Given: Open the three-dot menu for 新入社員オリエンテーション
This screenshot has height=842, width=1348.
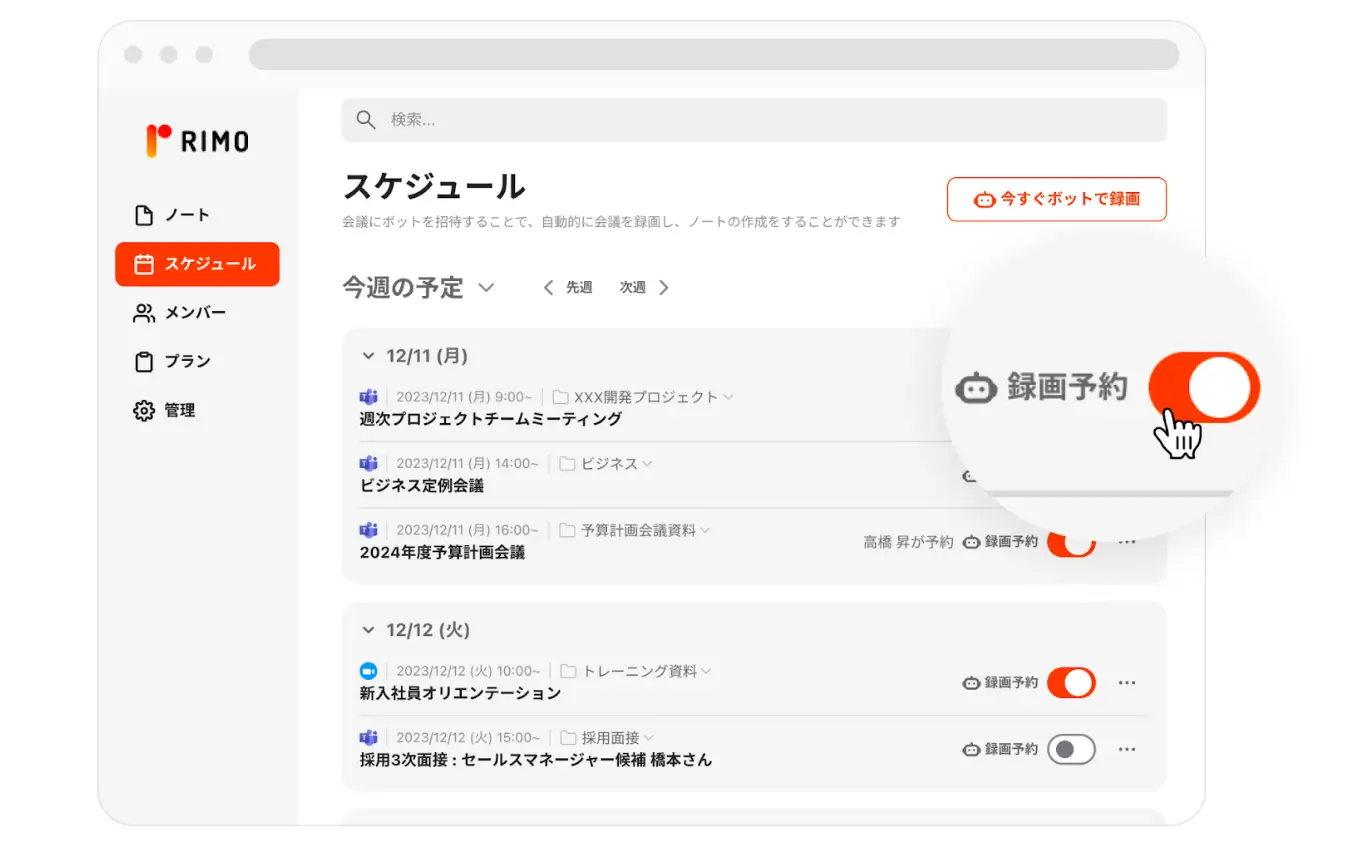Looking at the screenshot, I should 1127,683.
